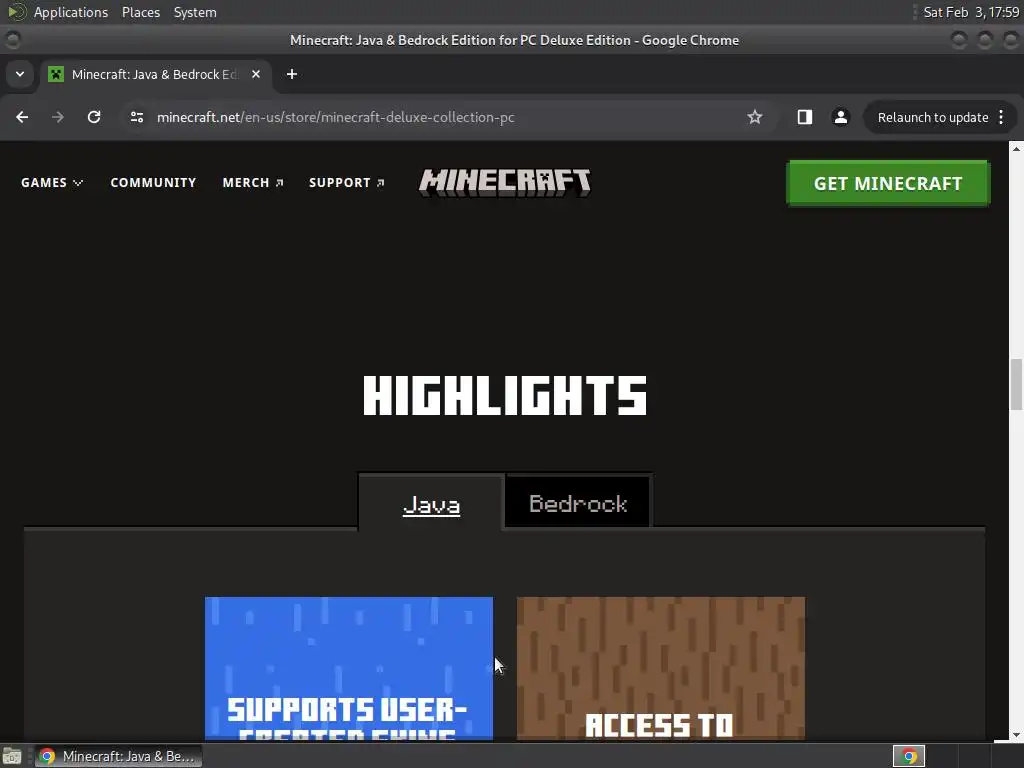
Task: Click the Chrome taskbar window button
Action: point(119,756)
